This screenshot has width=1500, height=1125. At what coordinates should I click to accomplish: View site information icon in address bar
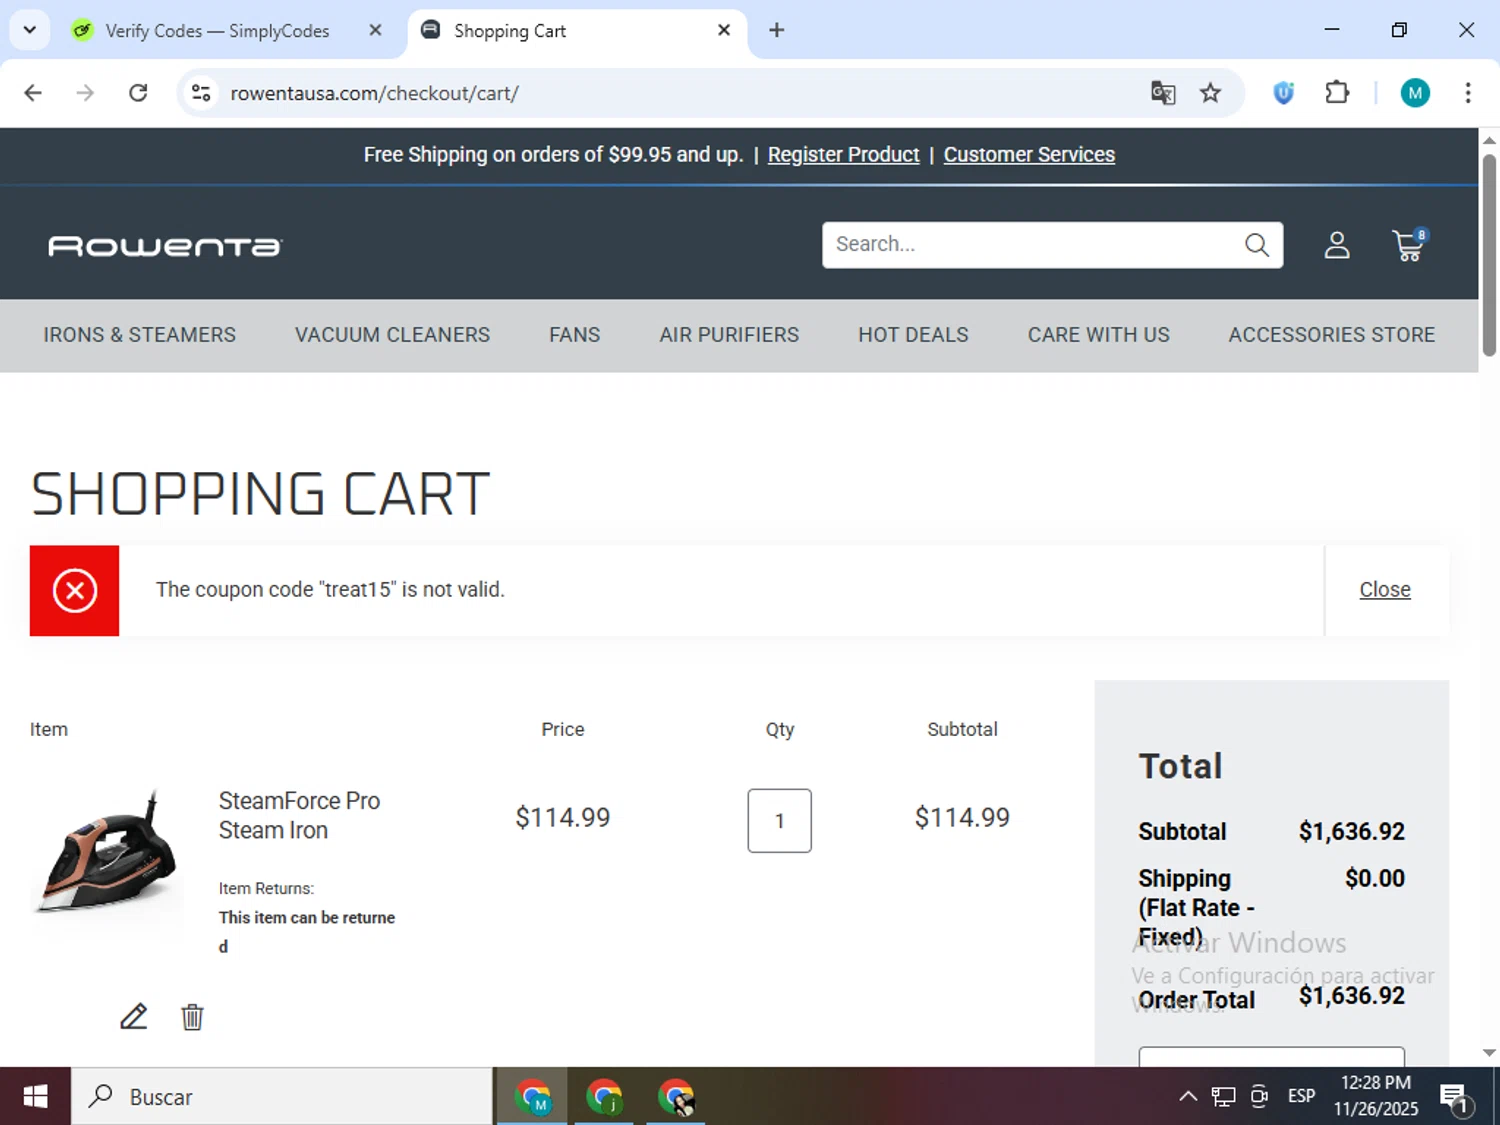click(x=201, y=93)
